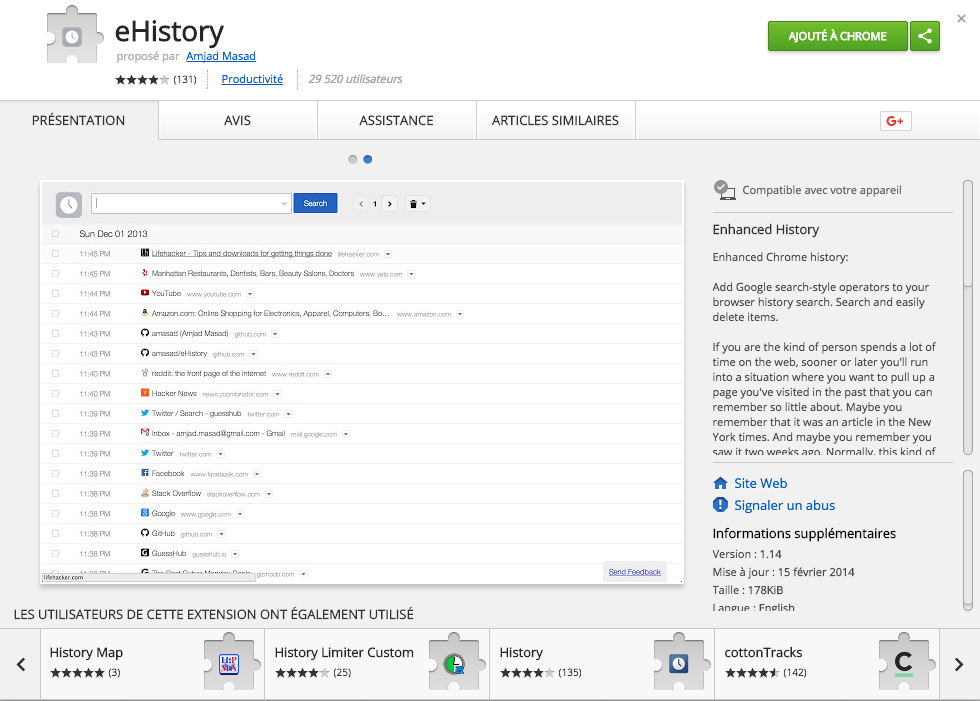Image resolution: width=980 pixels, height=701 pixels.
Task: Expand the www.google.com entry dropdown
Action: 240,514
